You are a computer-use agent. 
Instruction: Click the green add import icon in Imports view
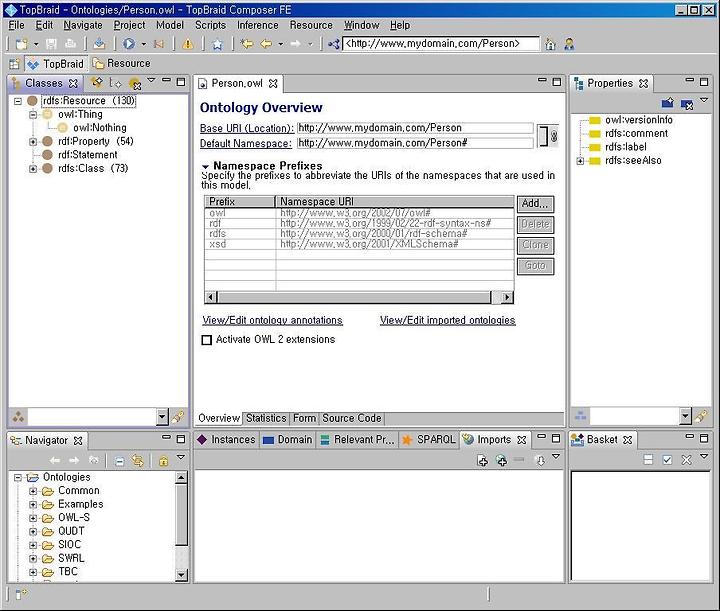click(x=501, y=460)
